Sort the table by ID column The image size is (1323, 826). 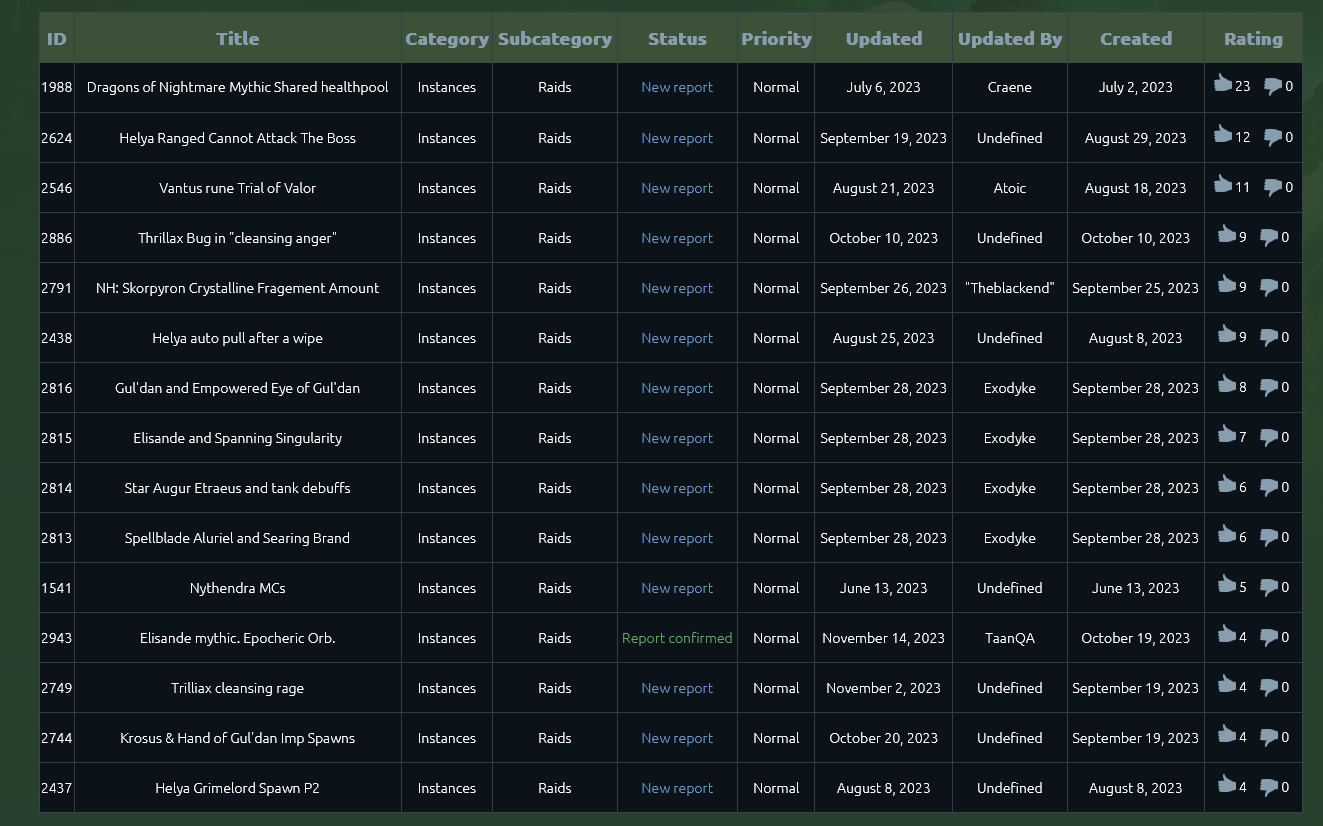pos(57,39)
